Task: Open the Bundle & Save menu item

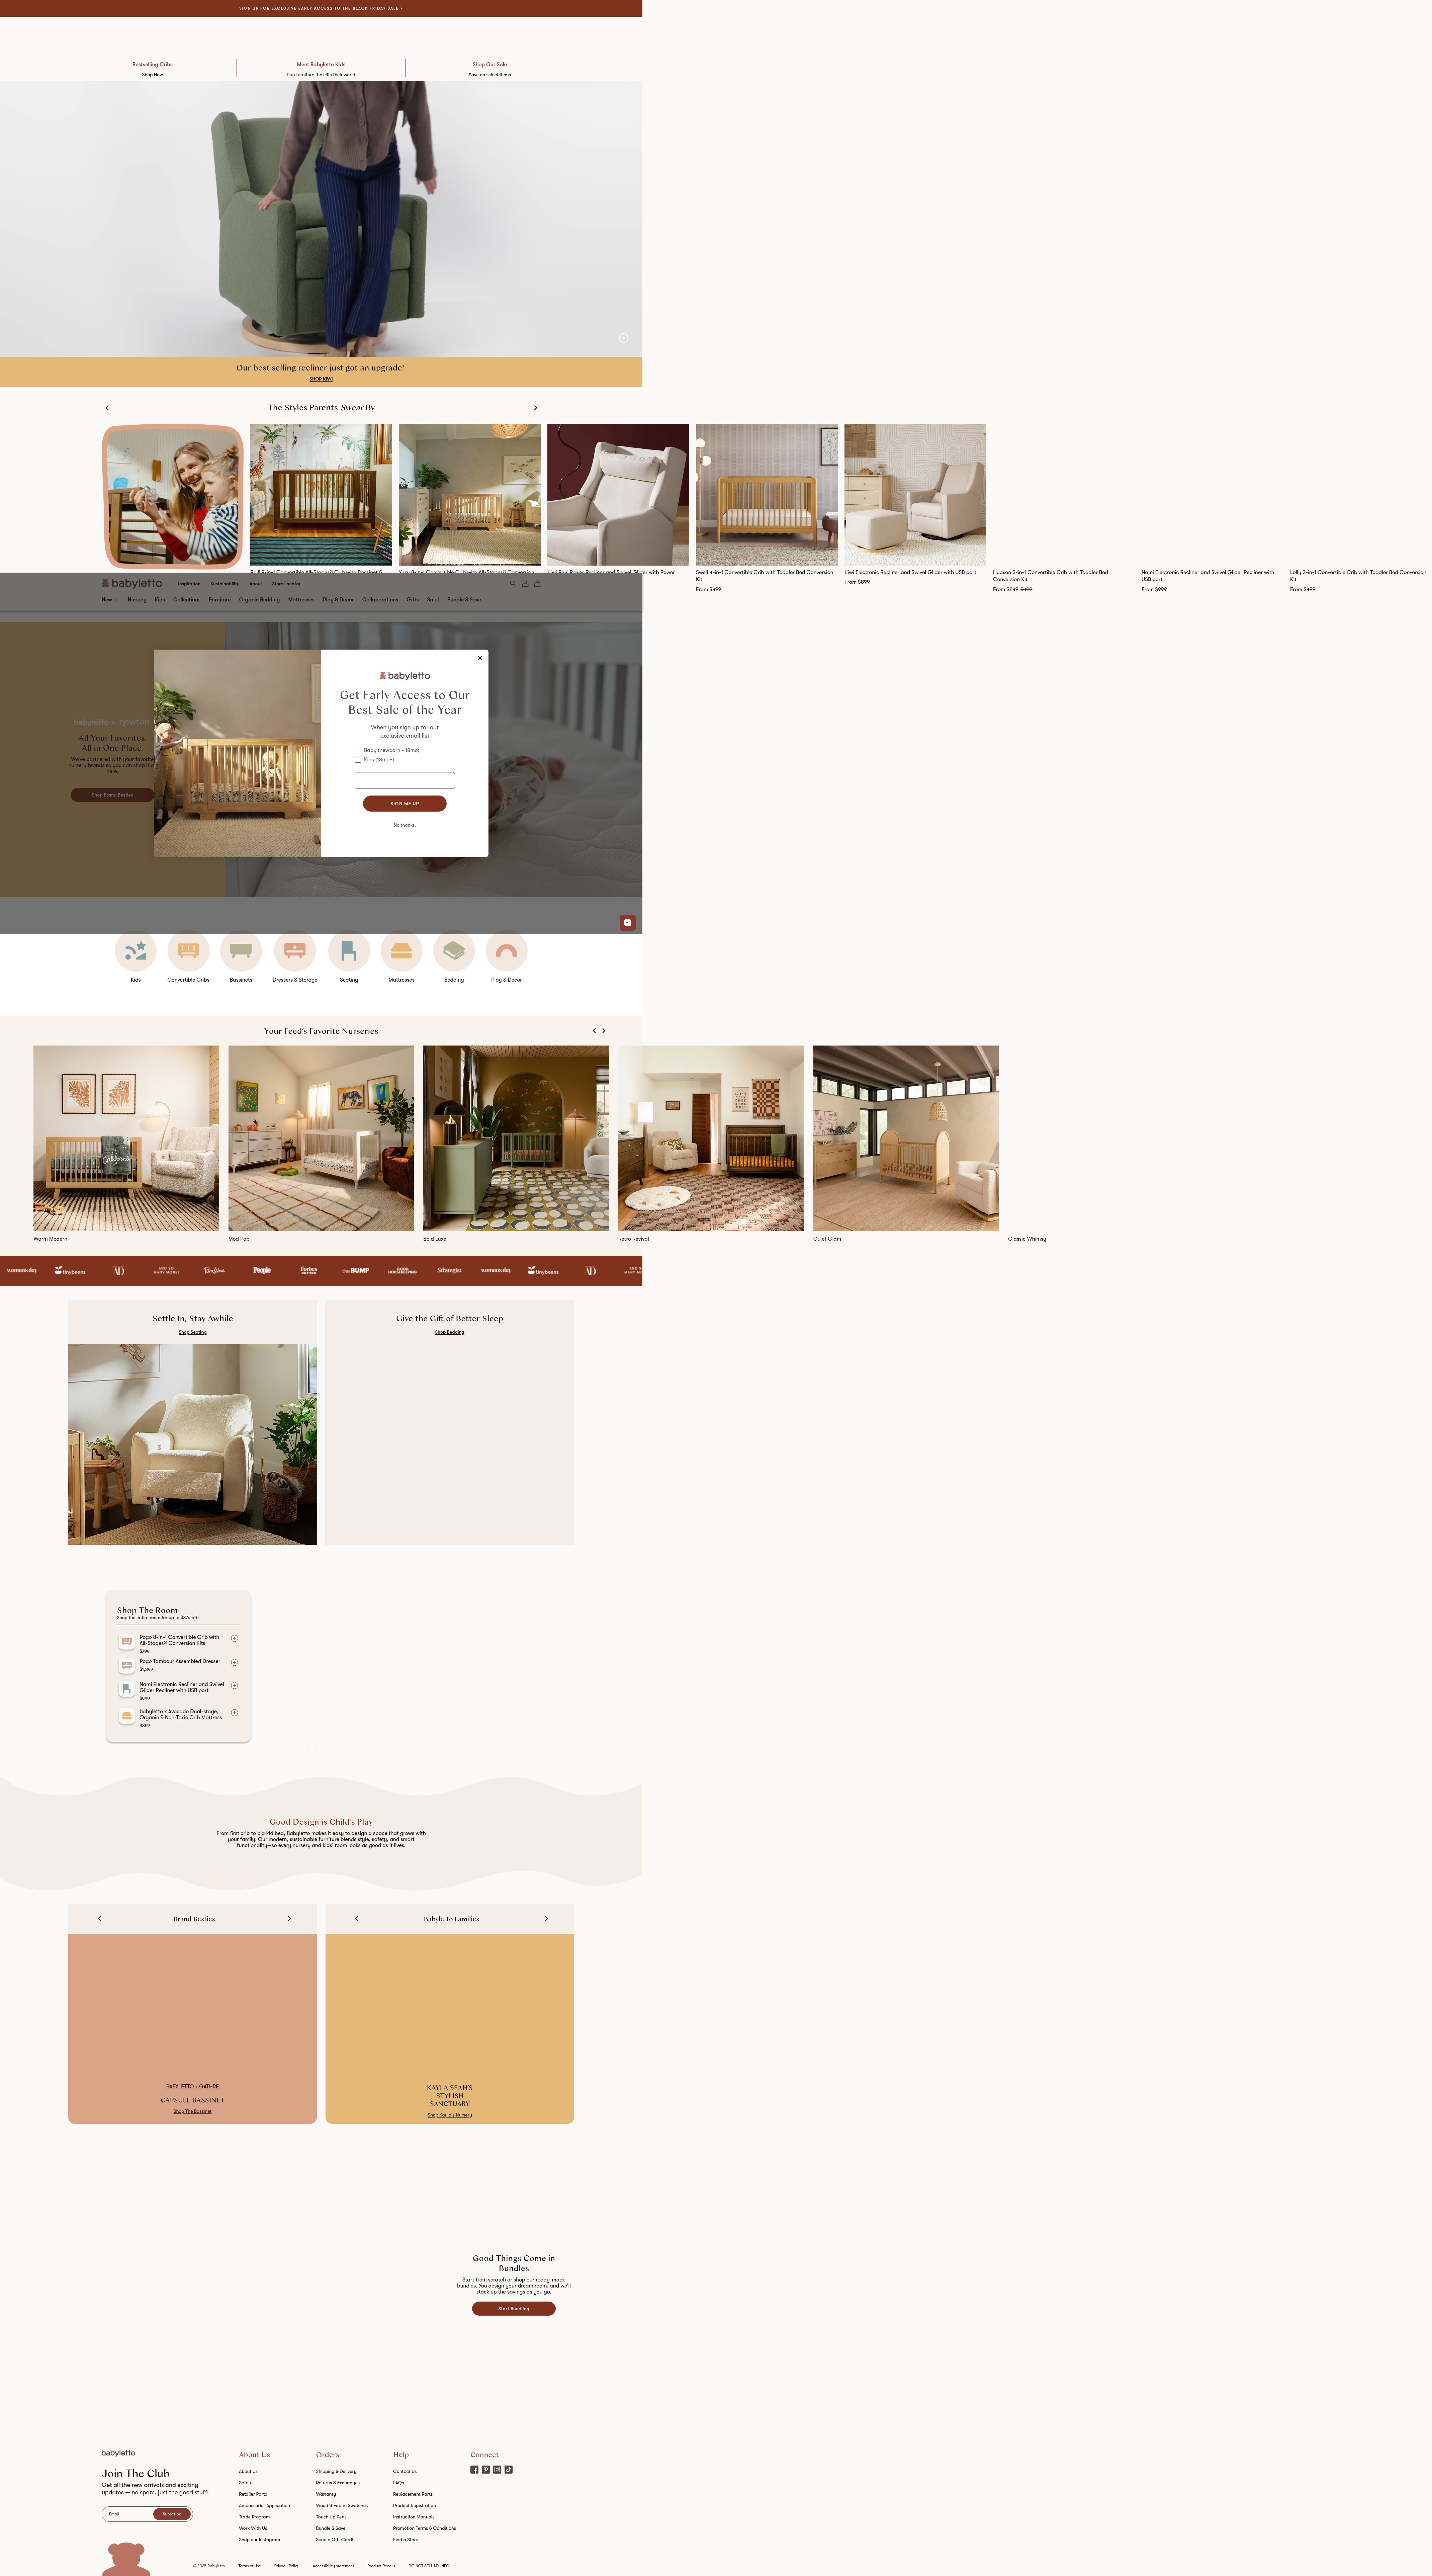Action: pyautogui.click(x=464, y=600)
